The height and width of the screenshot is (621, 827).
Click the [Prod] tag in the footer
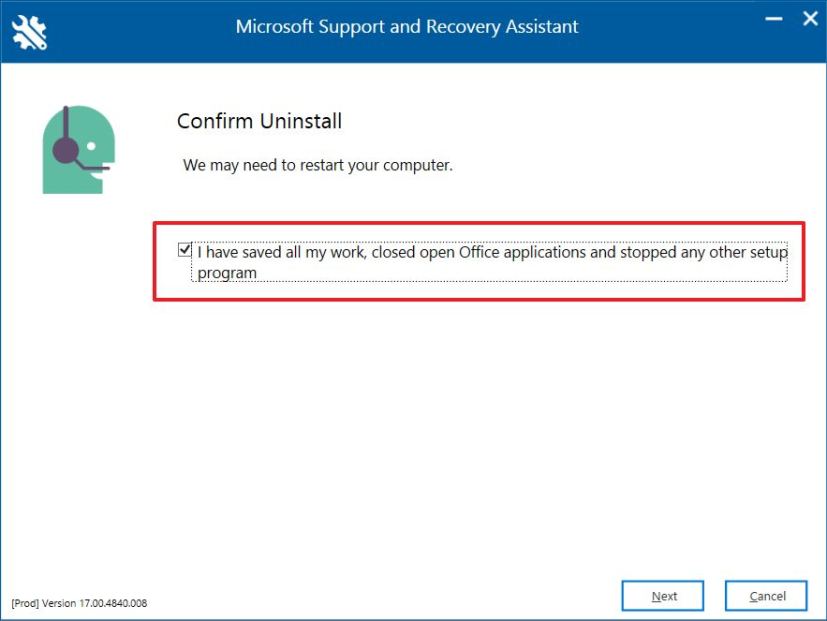pyautogui.click(x=25, y=603)
